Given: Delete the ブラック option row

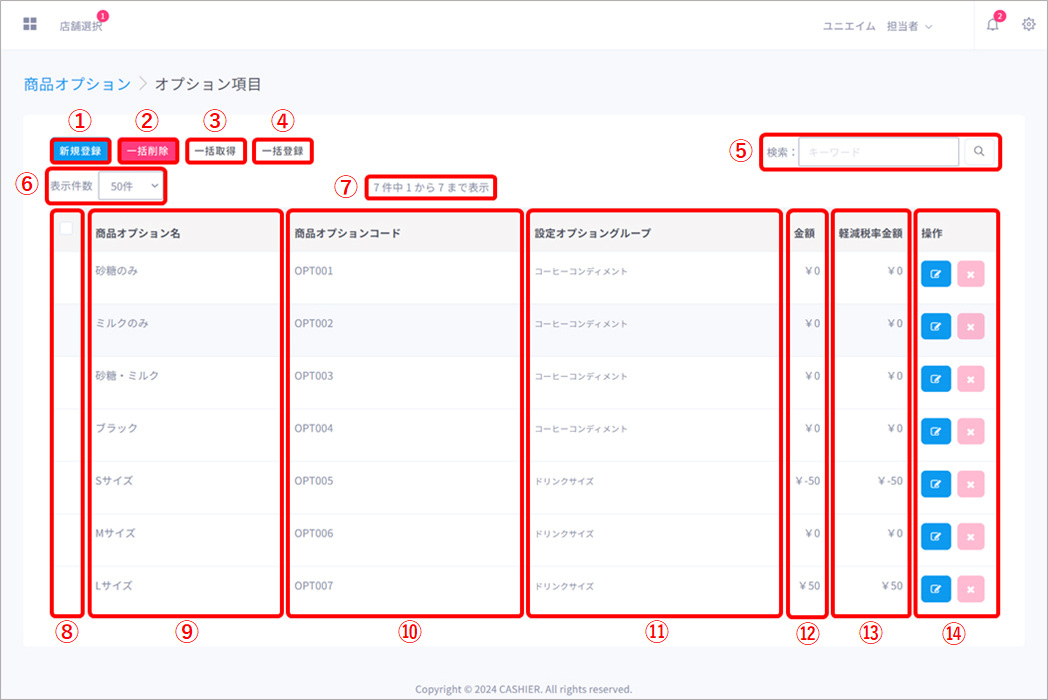Looking at the screenshot, I should pos(970,432).
